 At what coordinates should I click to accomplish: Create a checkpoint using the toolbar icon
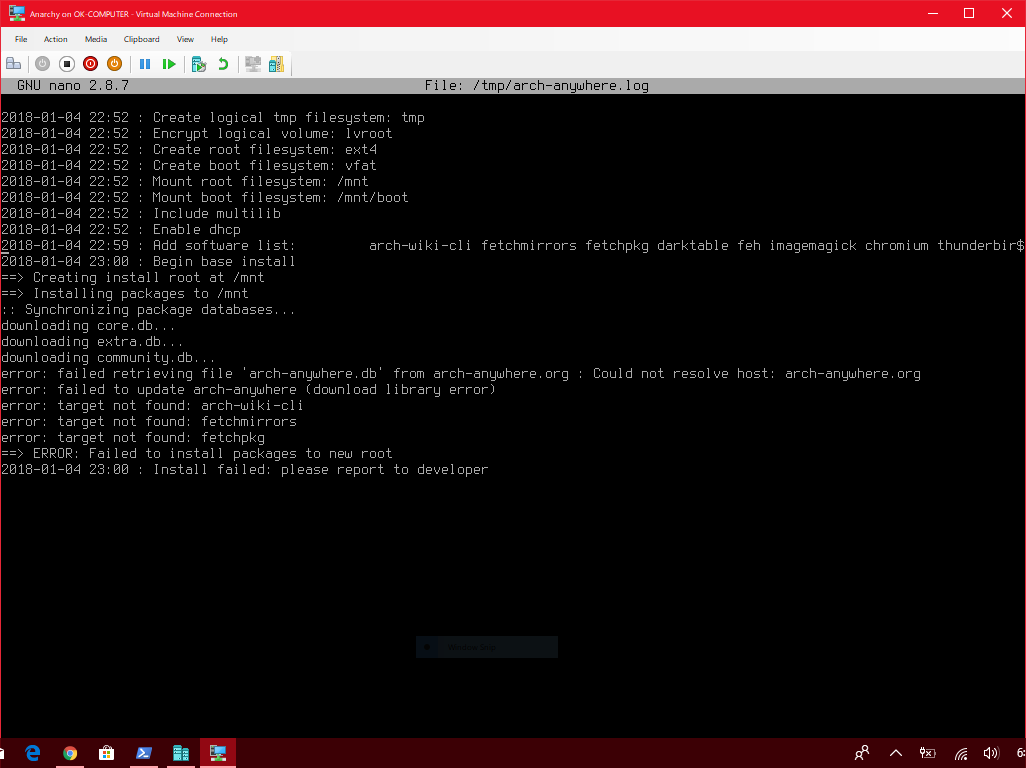[199, 64]
